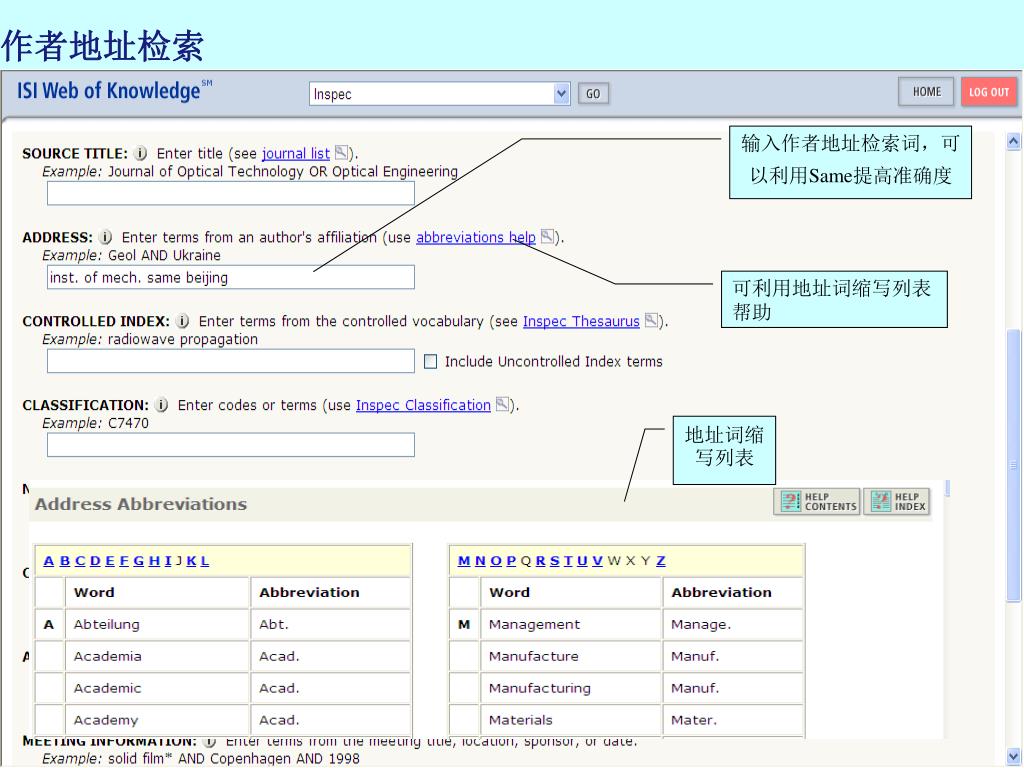Open the journal list link
The height and width of the screenshot is (768, 1024).
(x=296, y=153)
